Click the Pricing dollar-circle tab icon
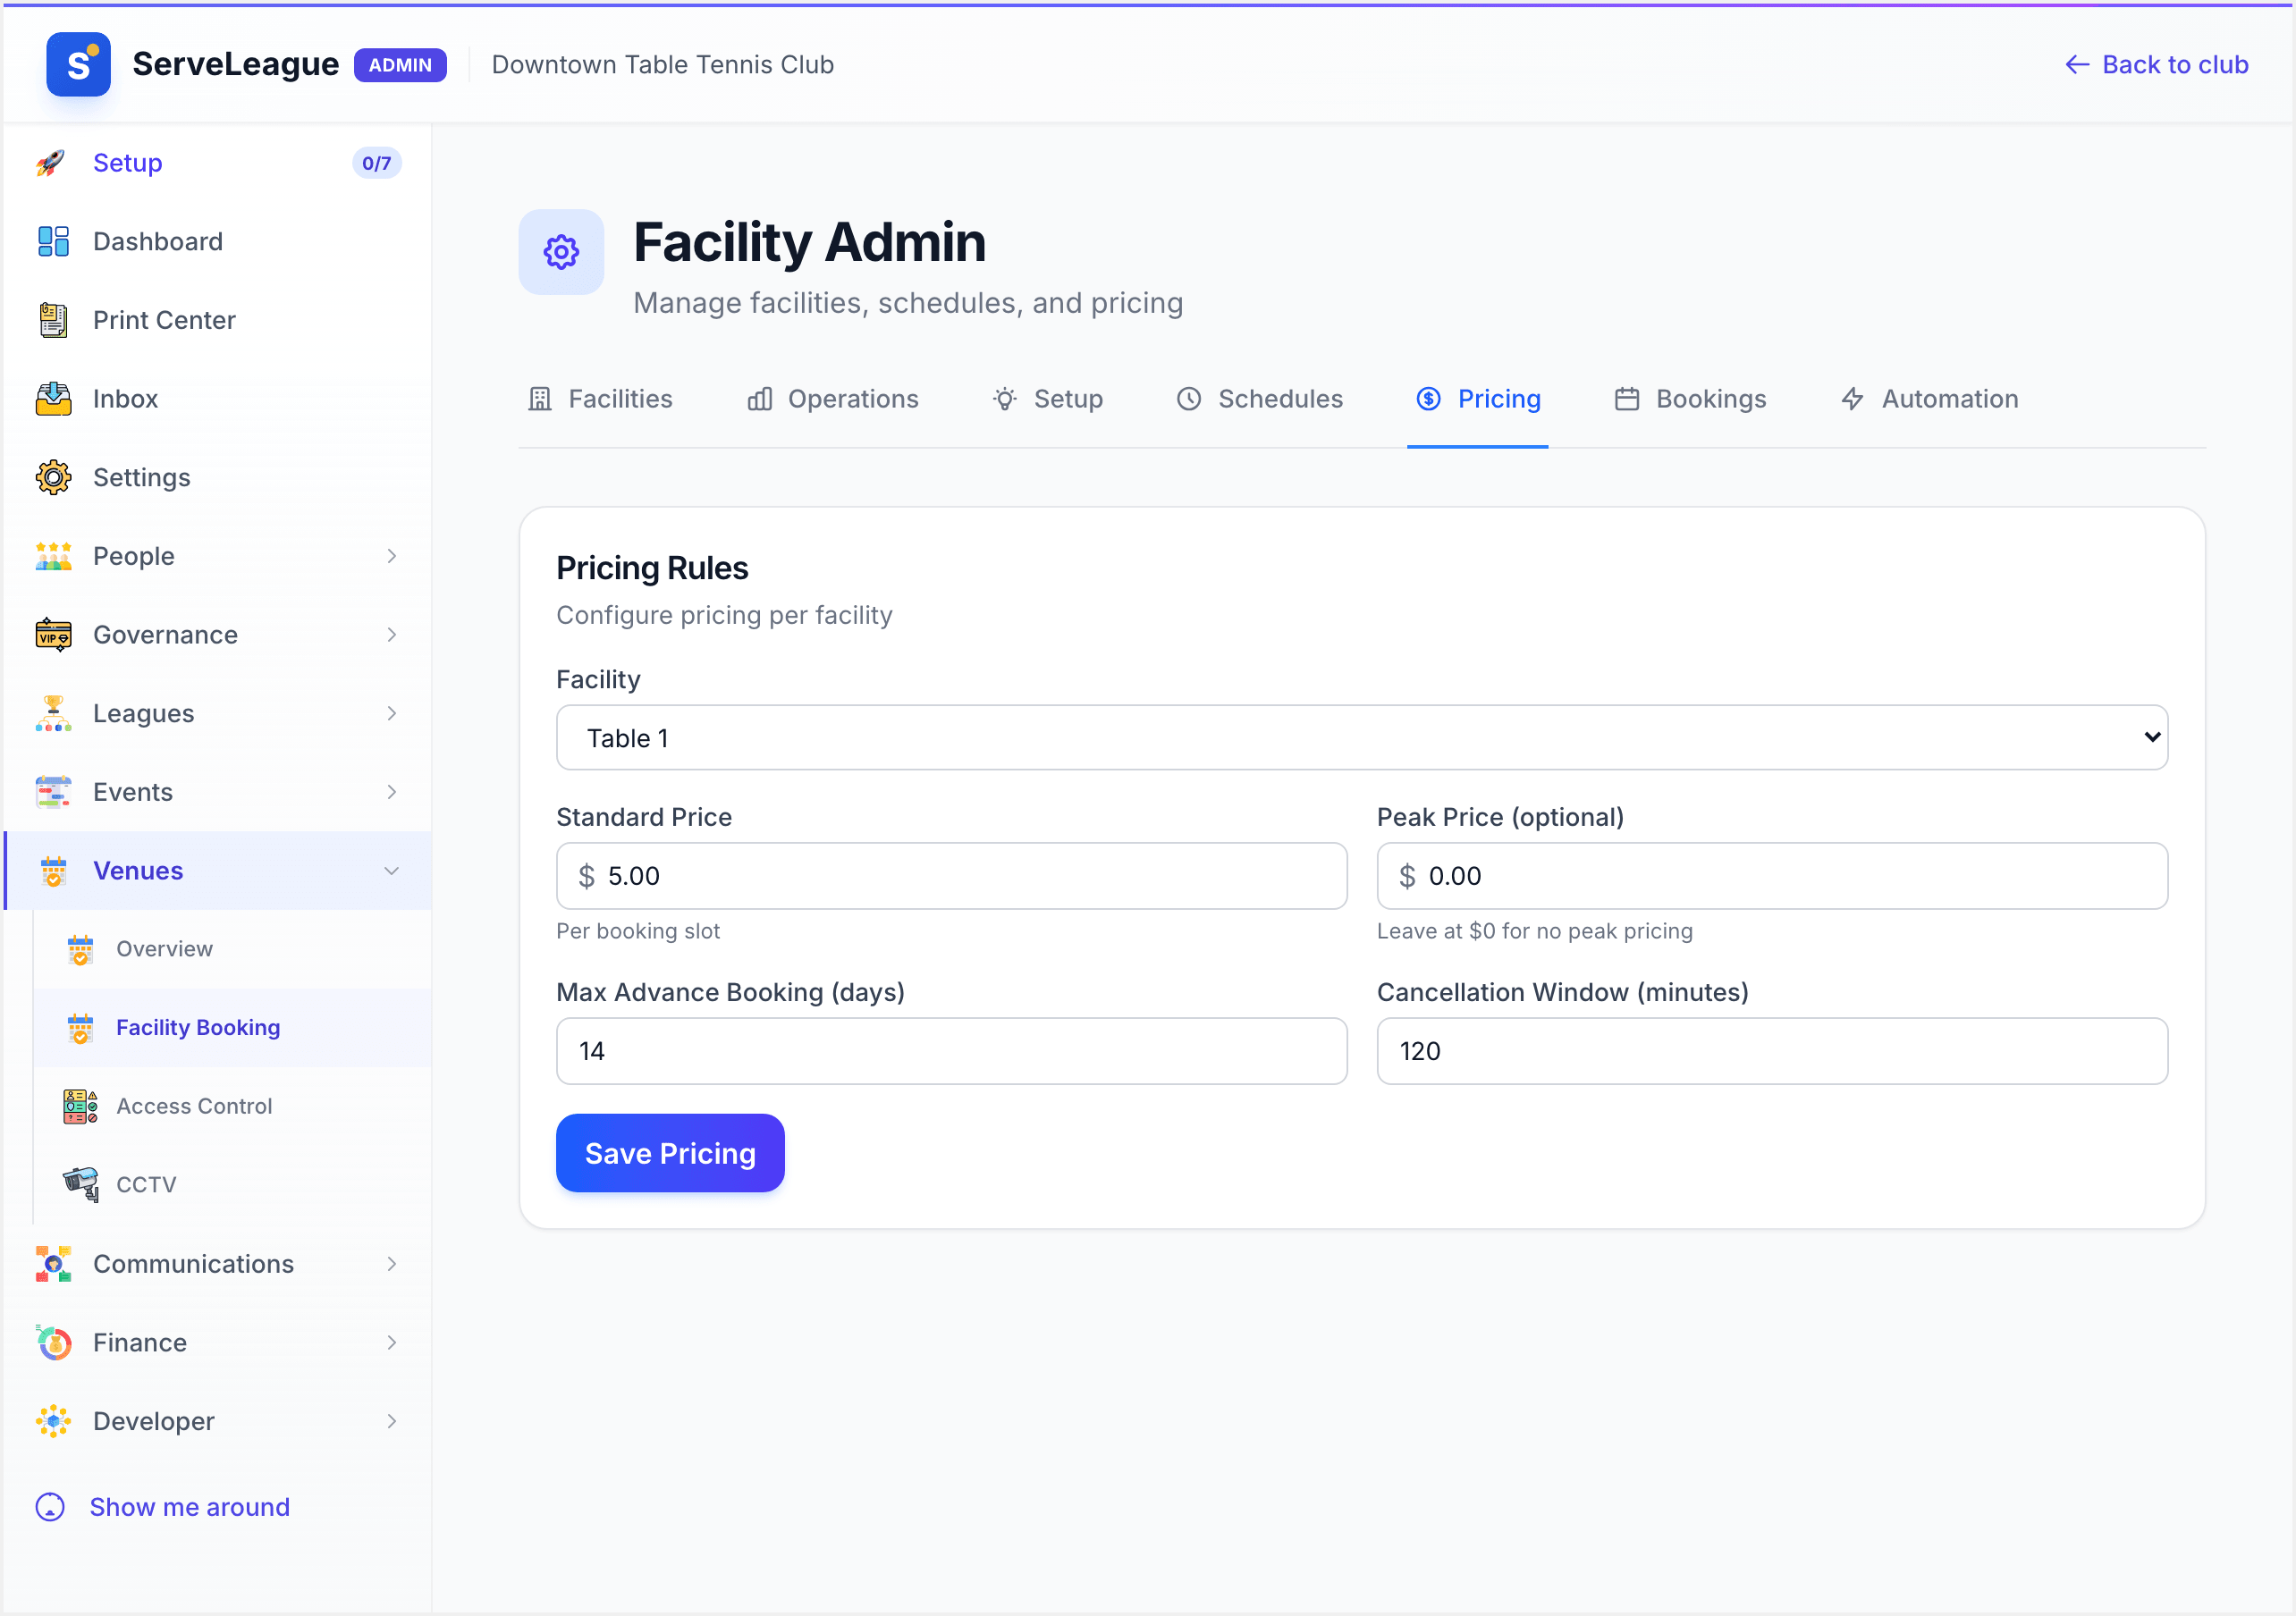 1429,399
